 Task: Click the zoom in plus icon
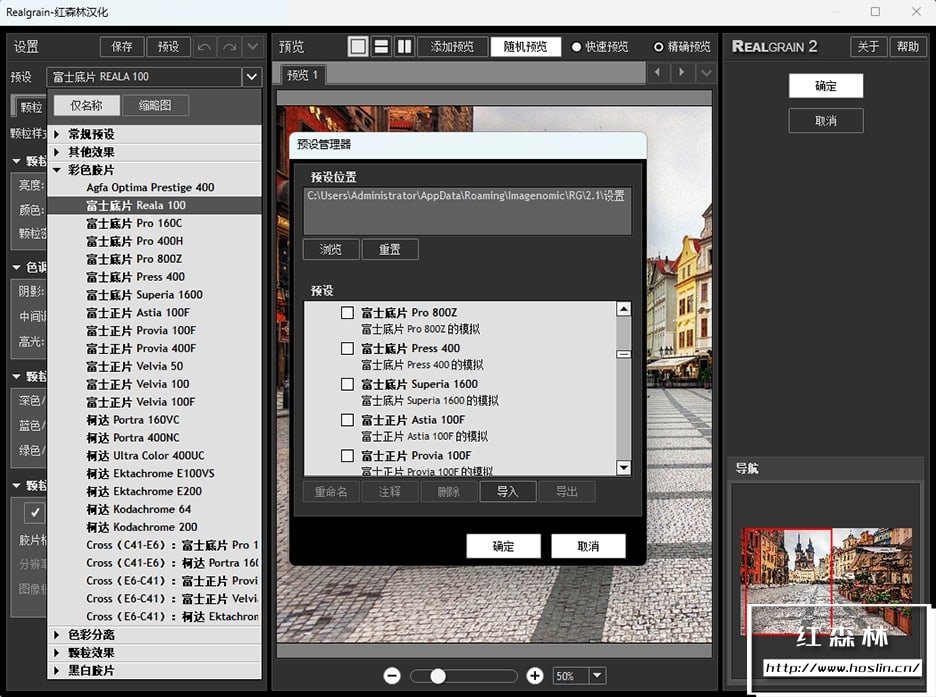coord(535,676)
